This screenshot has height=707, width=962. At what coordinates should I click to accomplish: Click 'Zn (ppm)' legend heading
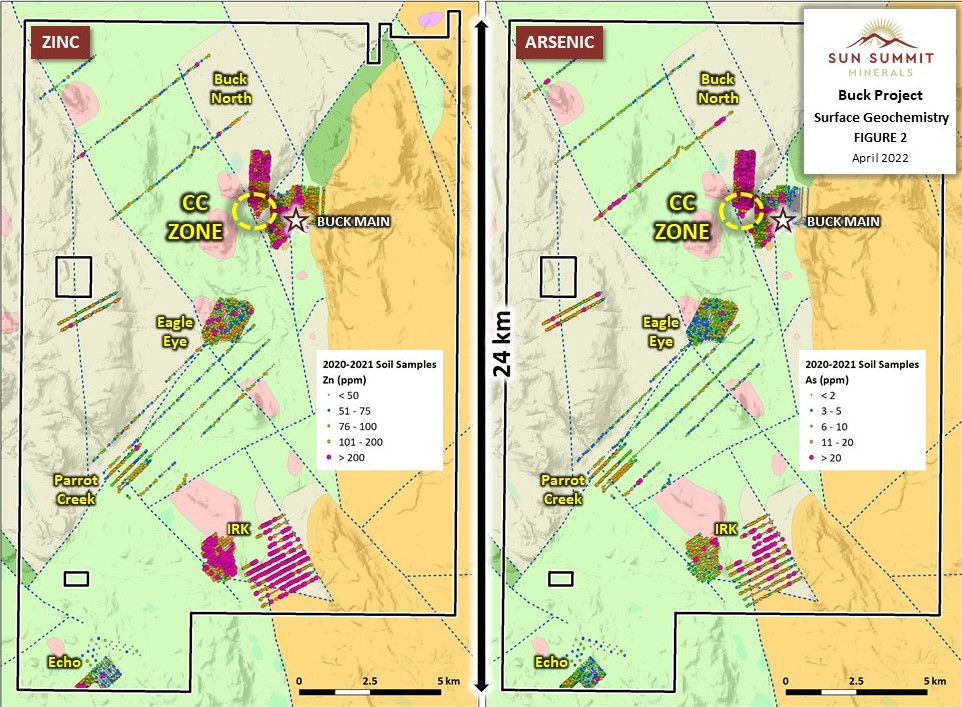tap(344, 380)
